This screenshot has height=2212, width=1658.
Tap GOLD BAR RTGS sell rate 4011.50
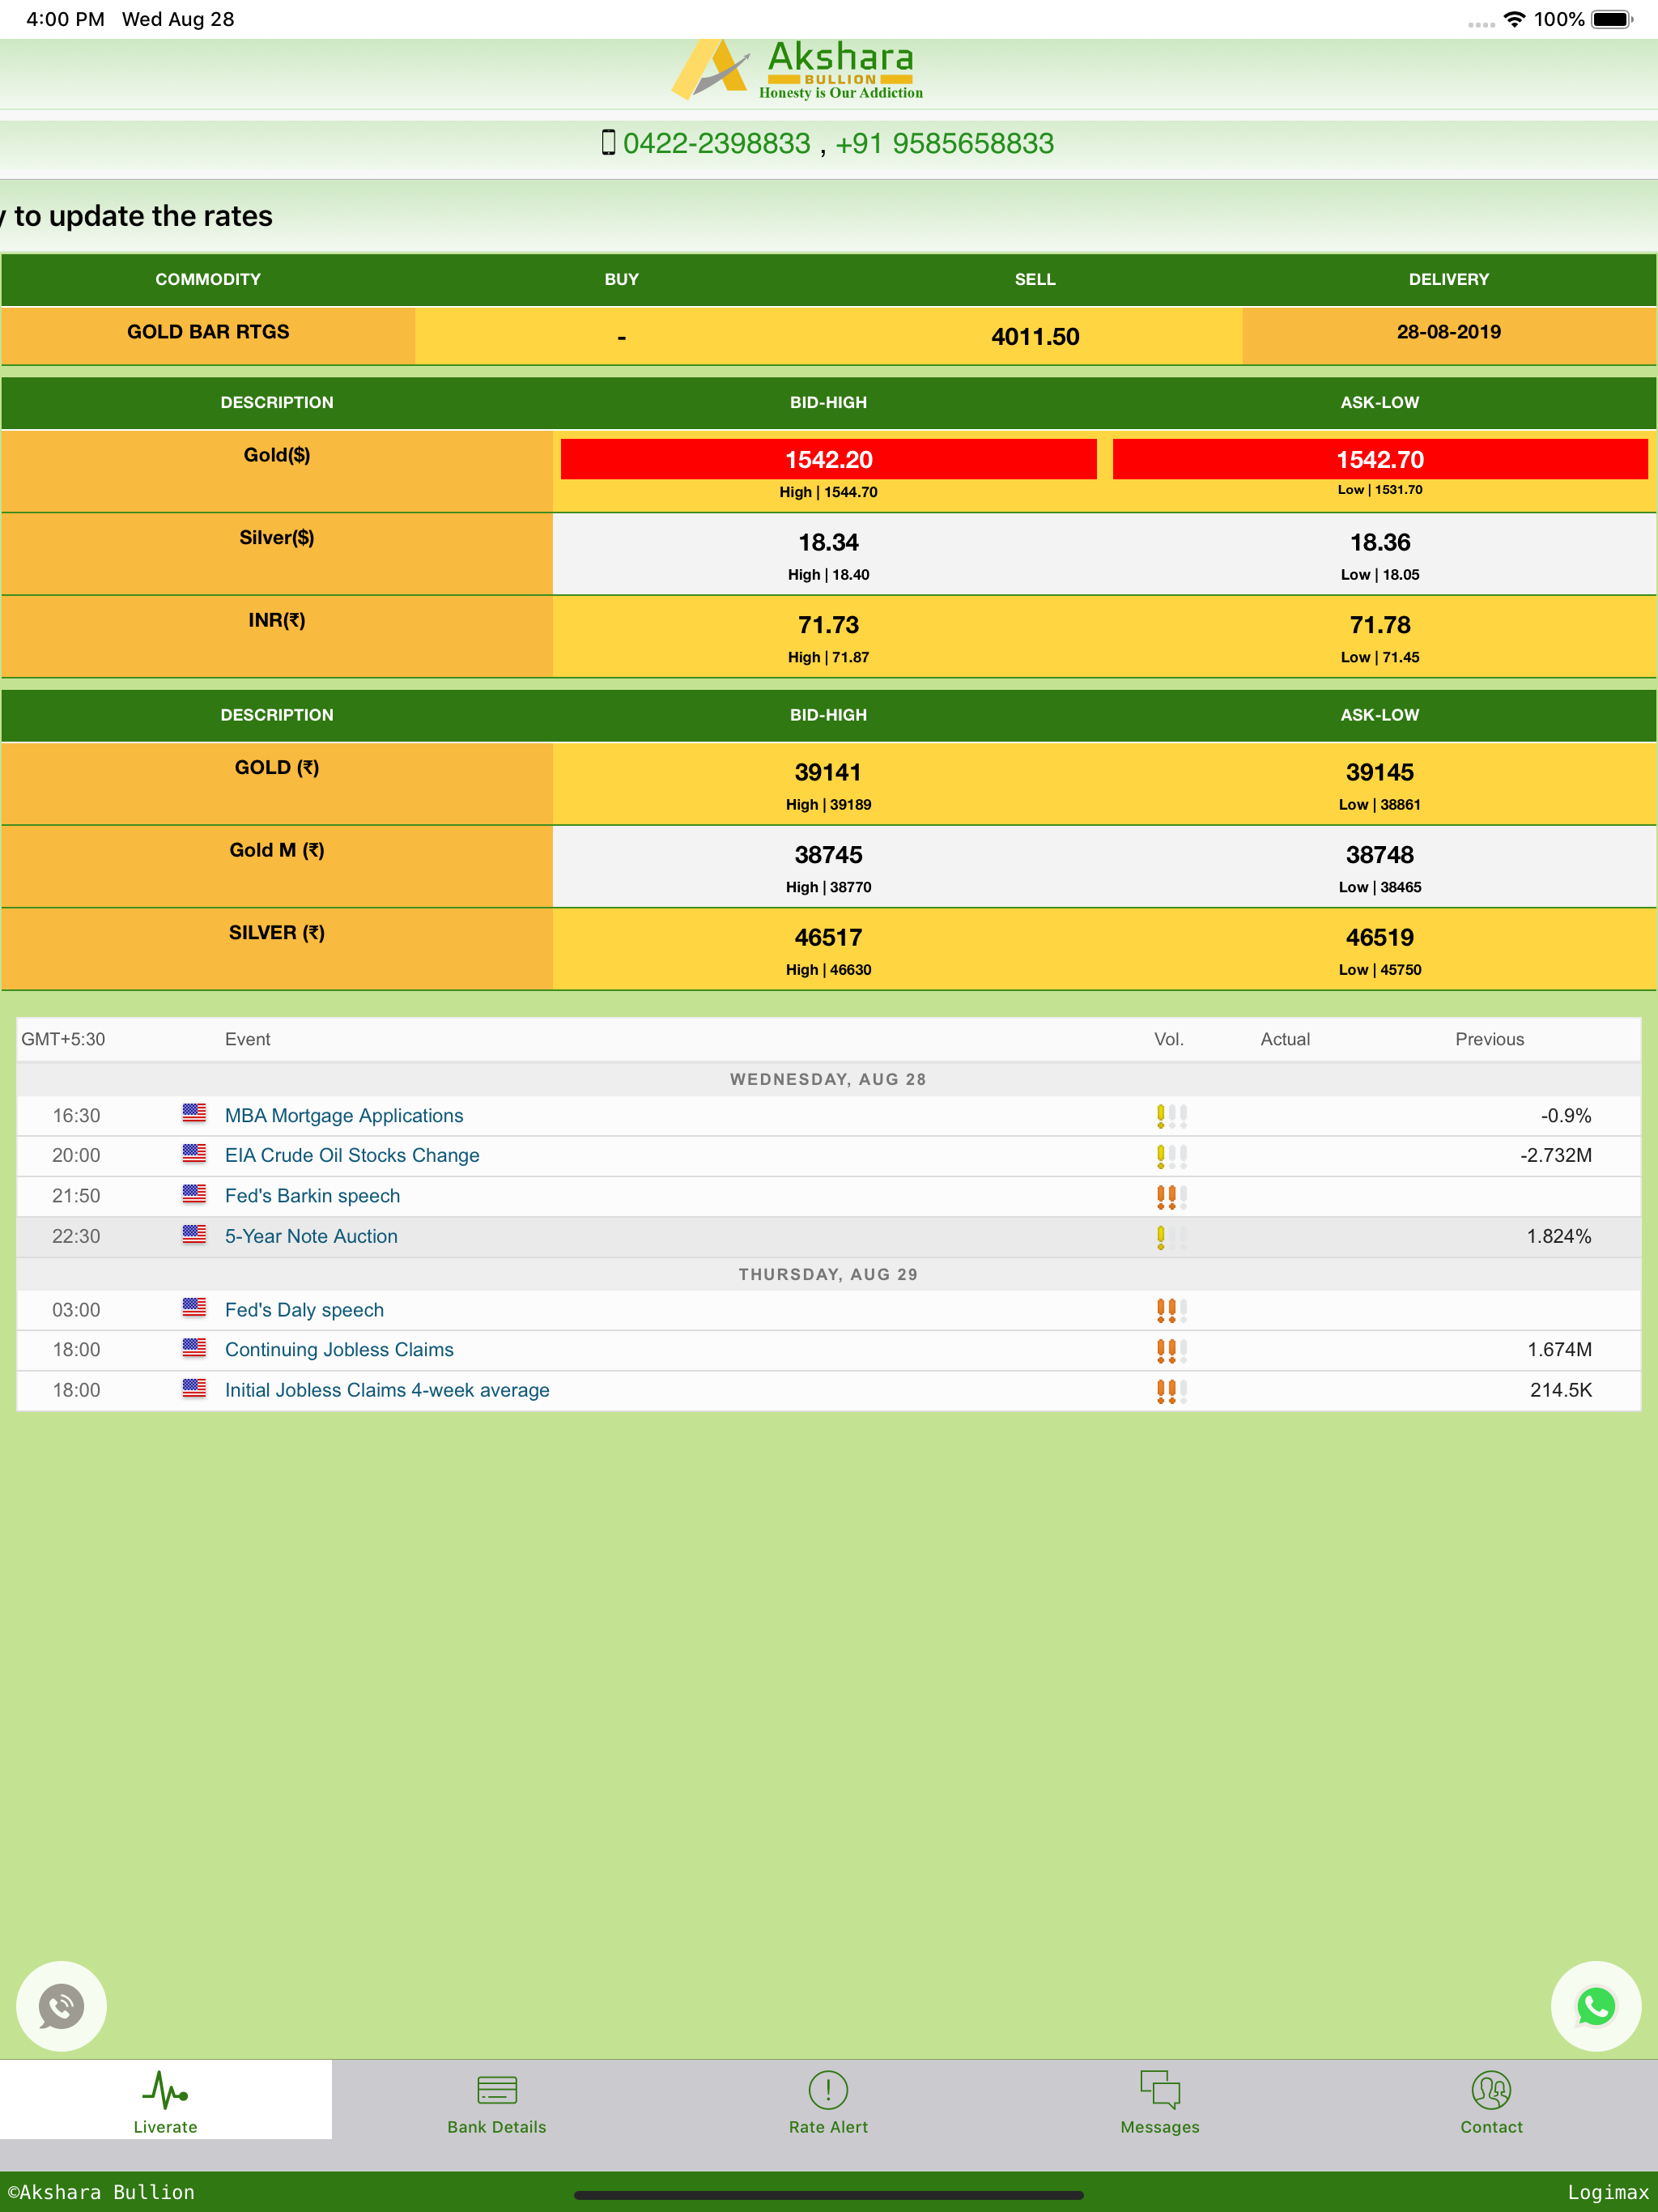pos(1035,336)
